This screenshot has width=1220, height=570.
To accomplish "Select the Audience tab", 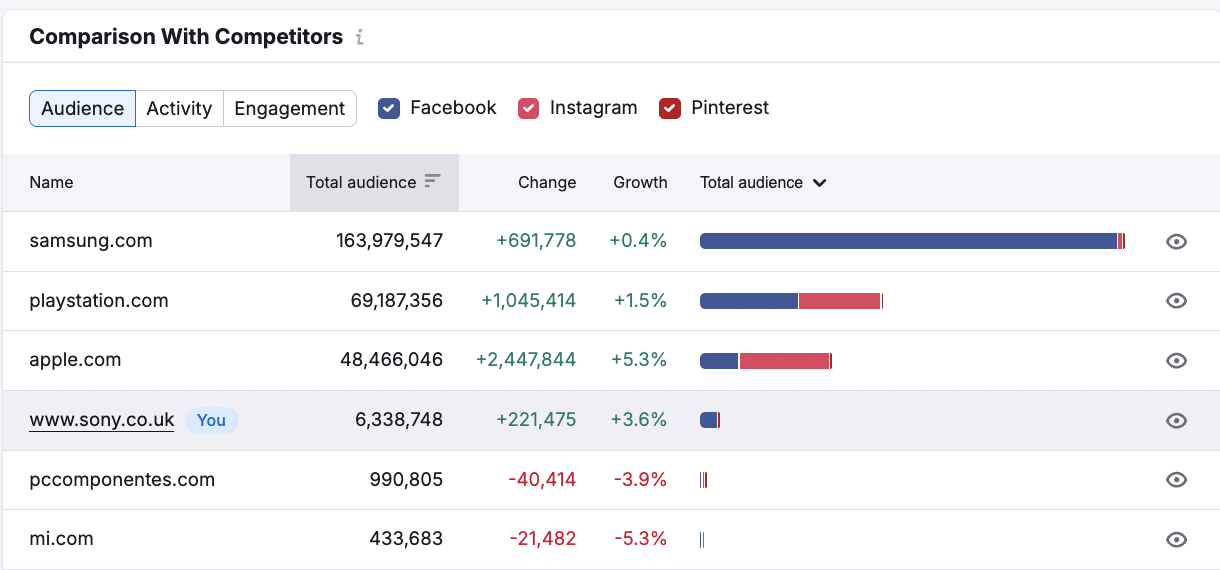I will tap(82, 108).
